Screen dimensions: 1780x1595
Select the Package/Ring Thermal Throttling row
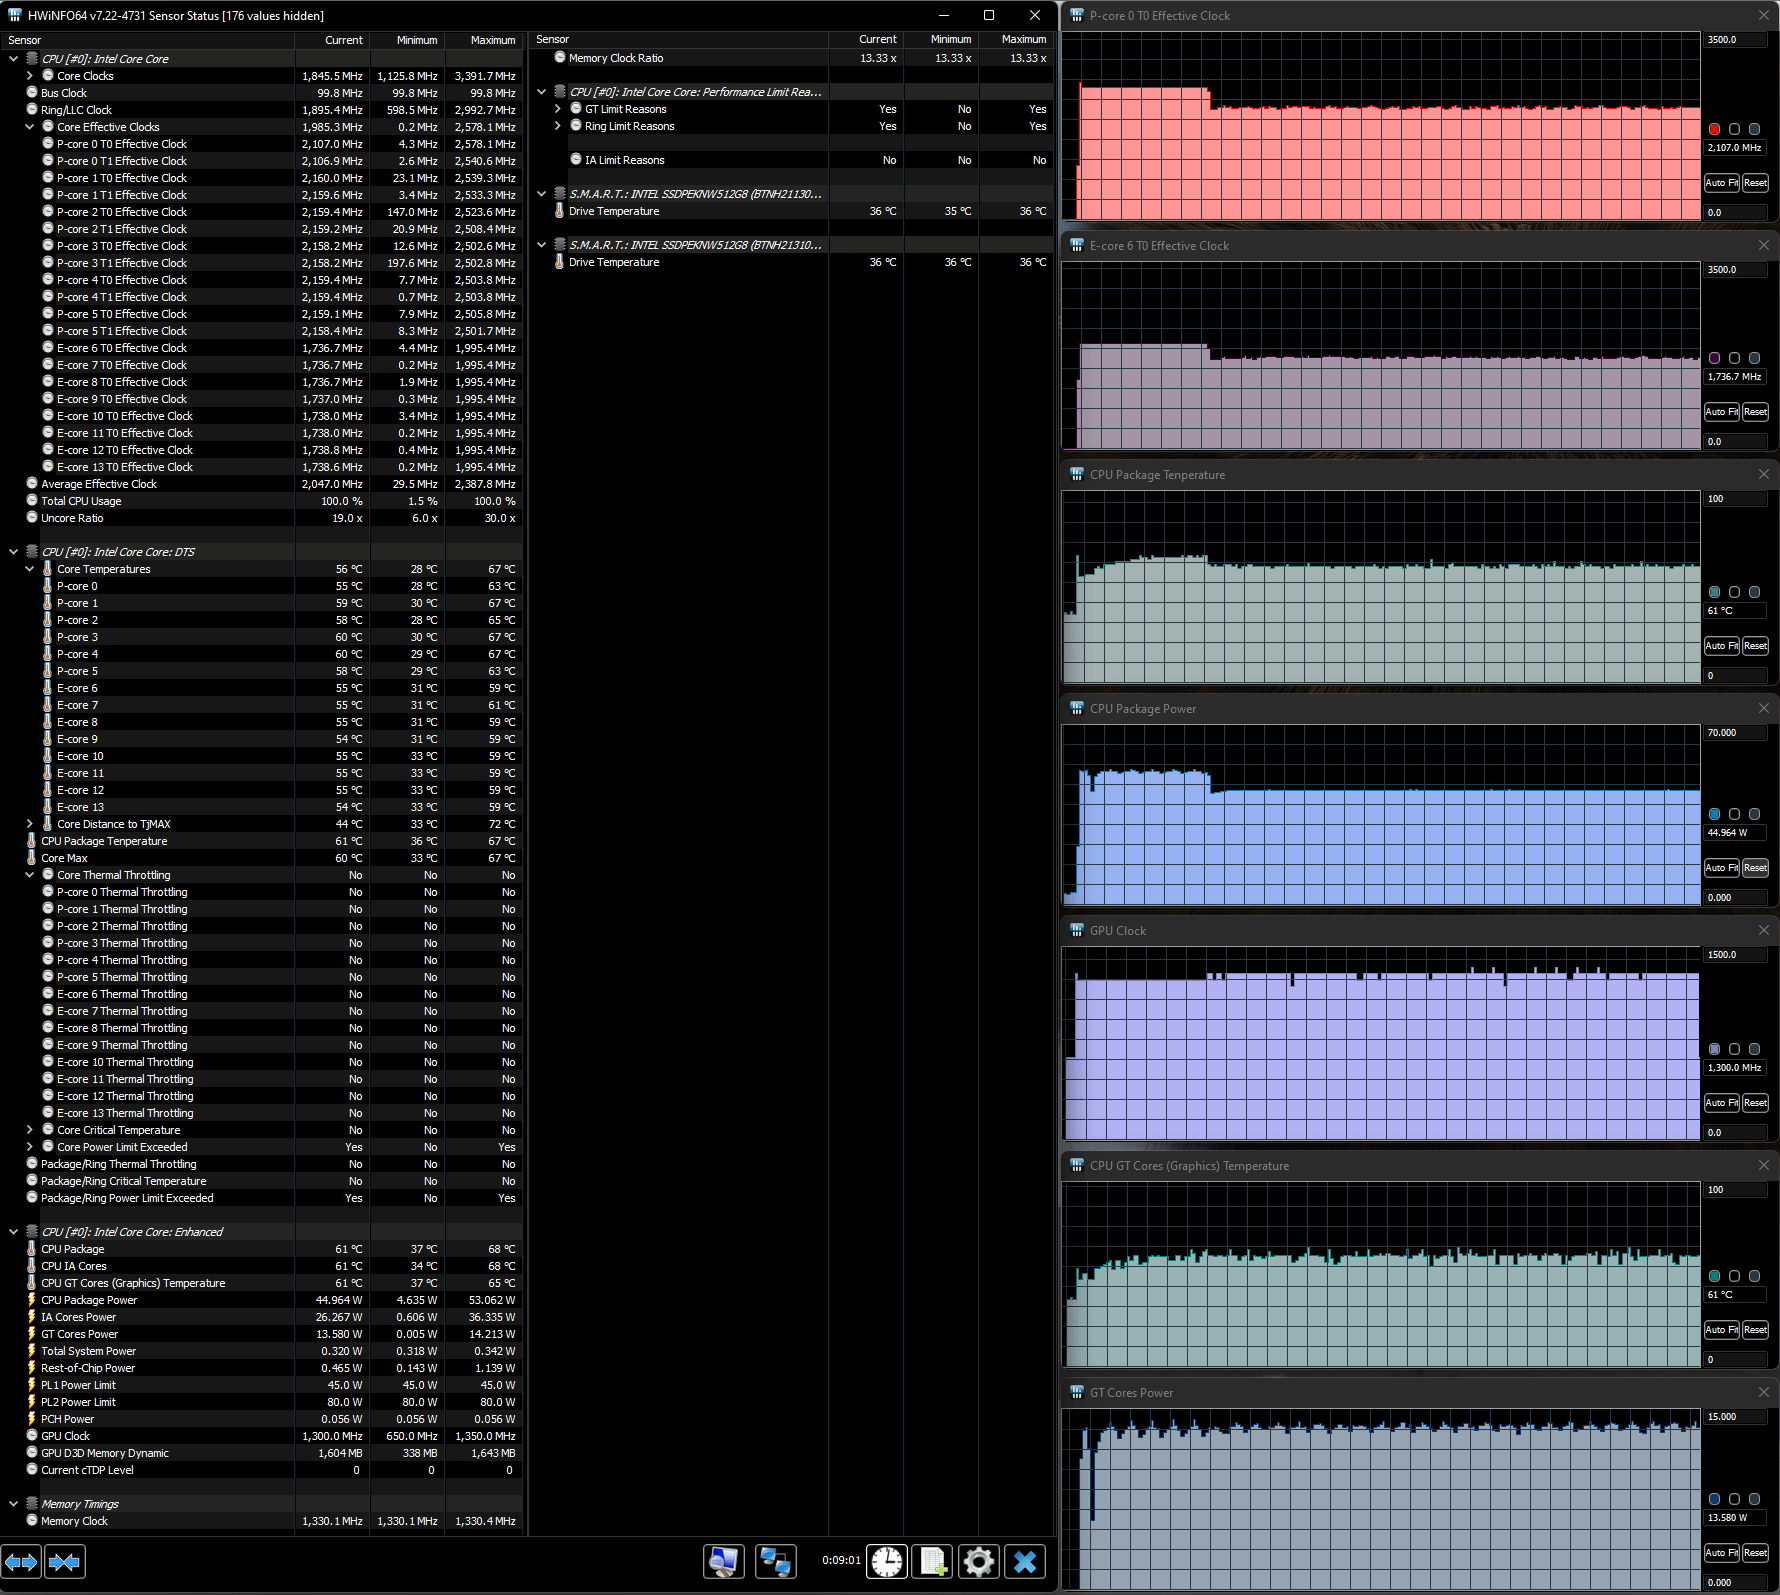262,1164
